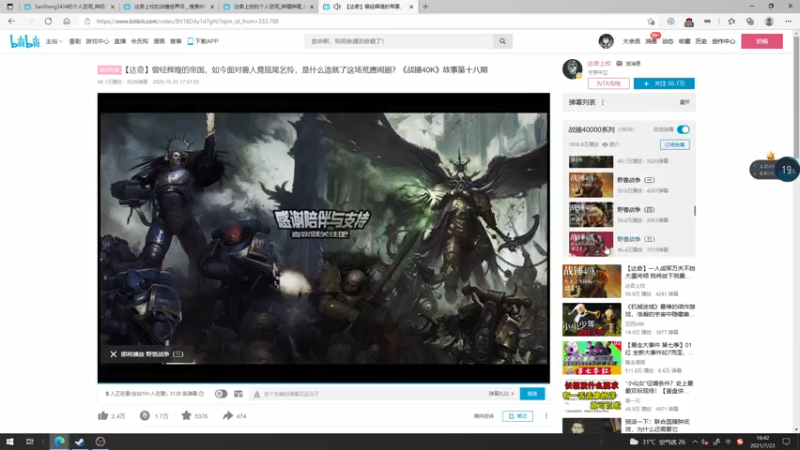
Task: Open 野兽战争 (四) video thumbnail
Action: pos(591,214)
